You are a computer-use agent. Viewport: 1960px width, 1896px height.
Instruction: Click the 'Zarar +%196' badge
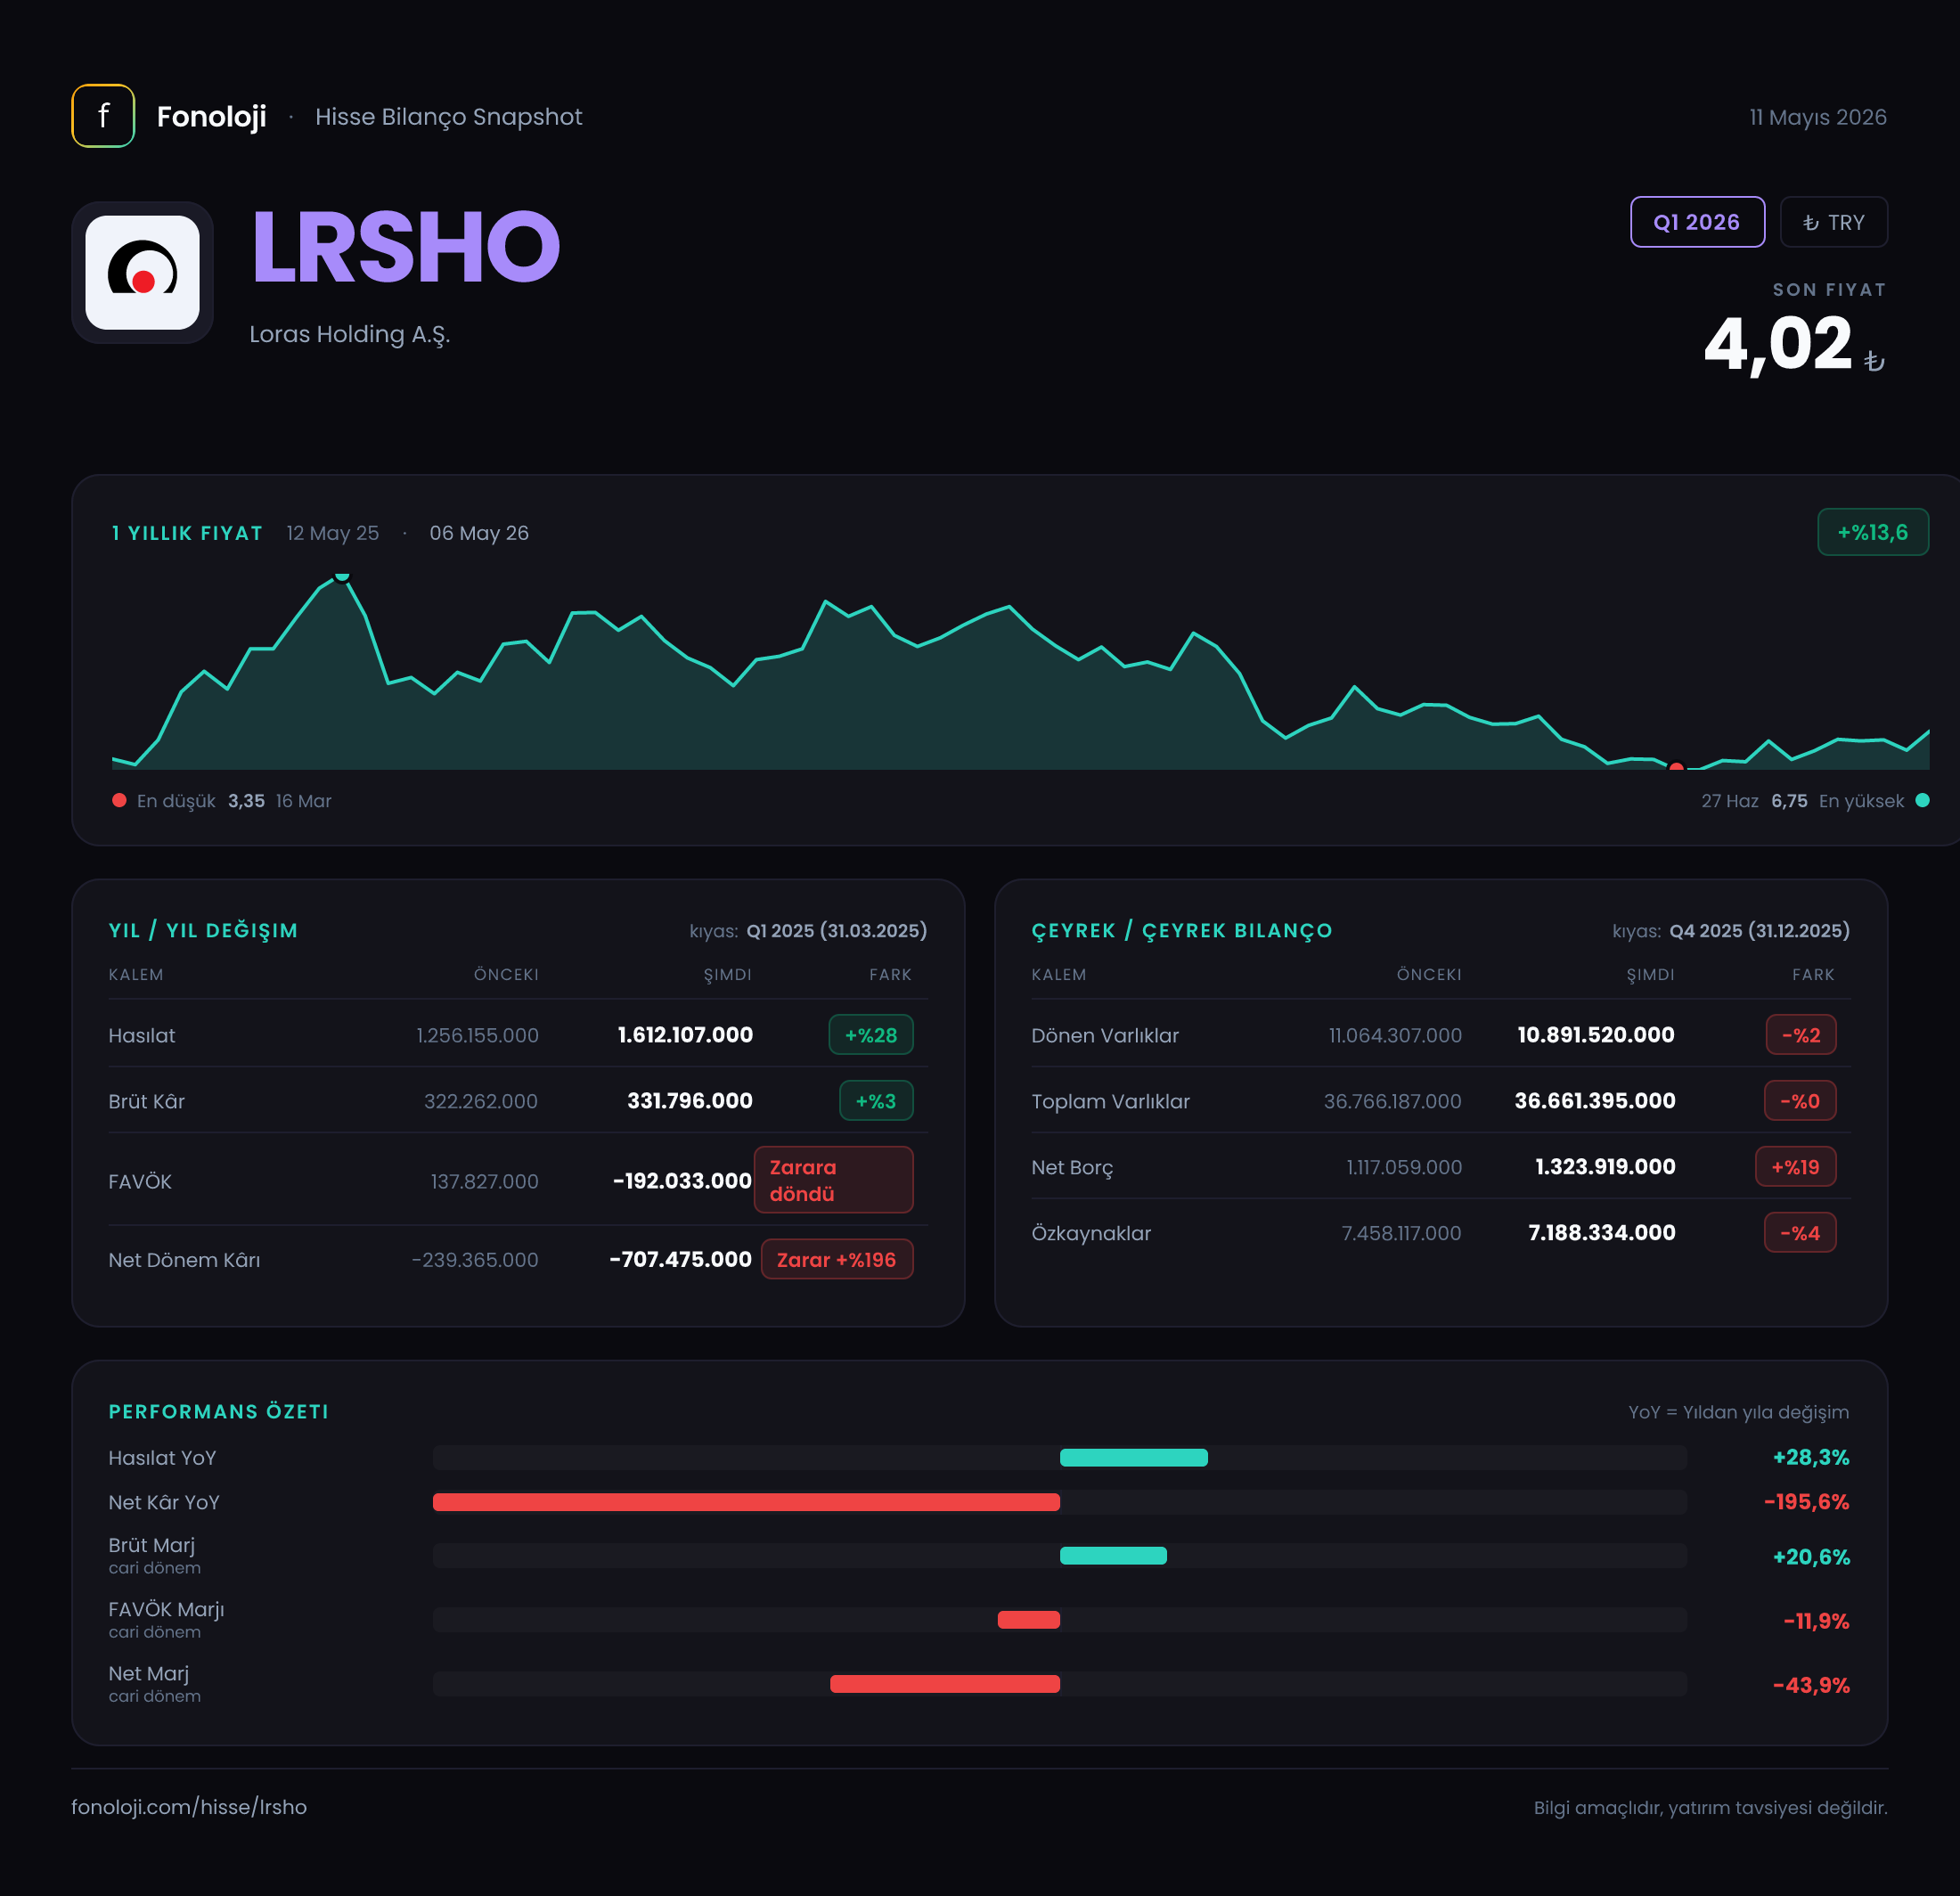point(837,1259)
